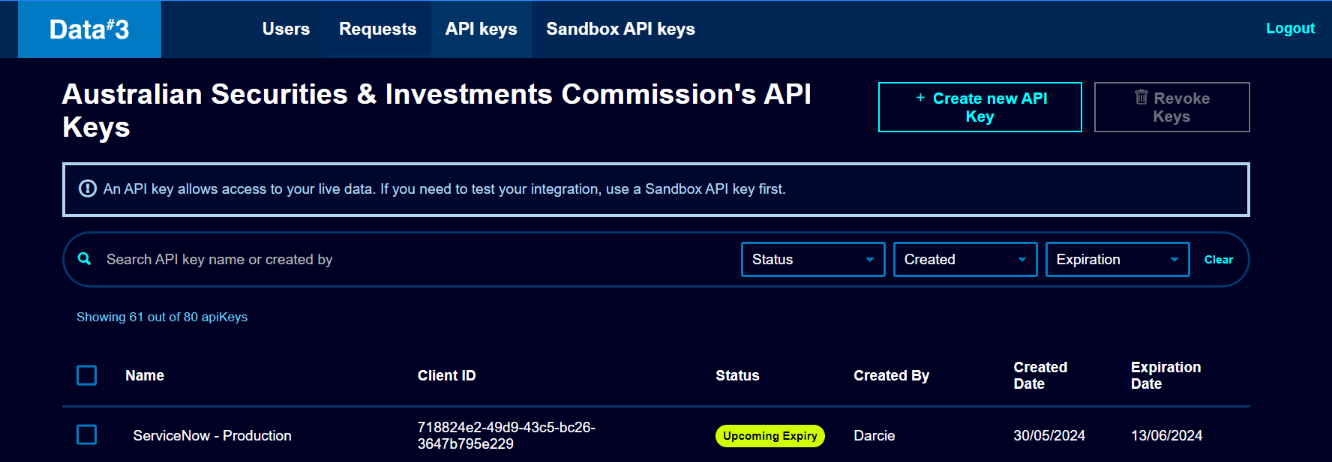Image resolution: width=1332 pixels, height=462 pixels.
Task: Tick the select-all checkbox in table header
Action: point(87,375)
